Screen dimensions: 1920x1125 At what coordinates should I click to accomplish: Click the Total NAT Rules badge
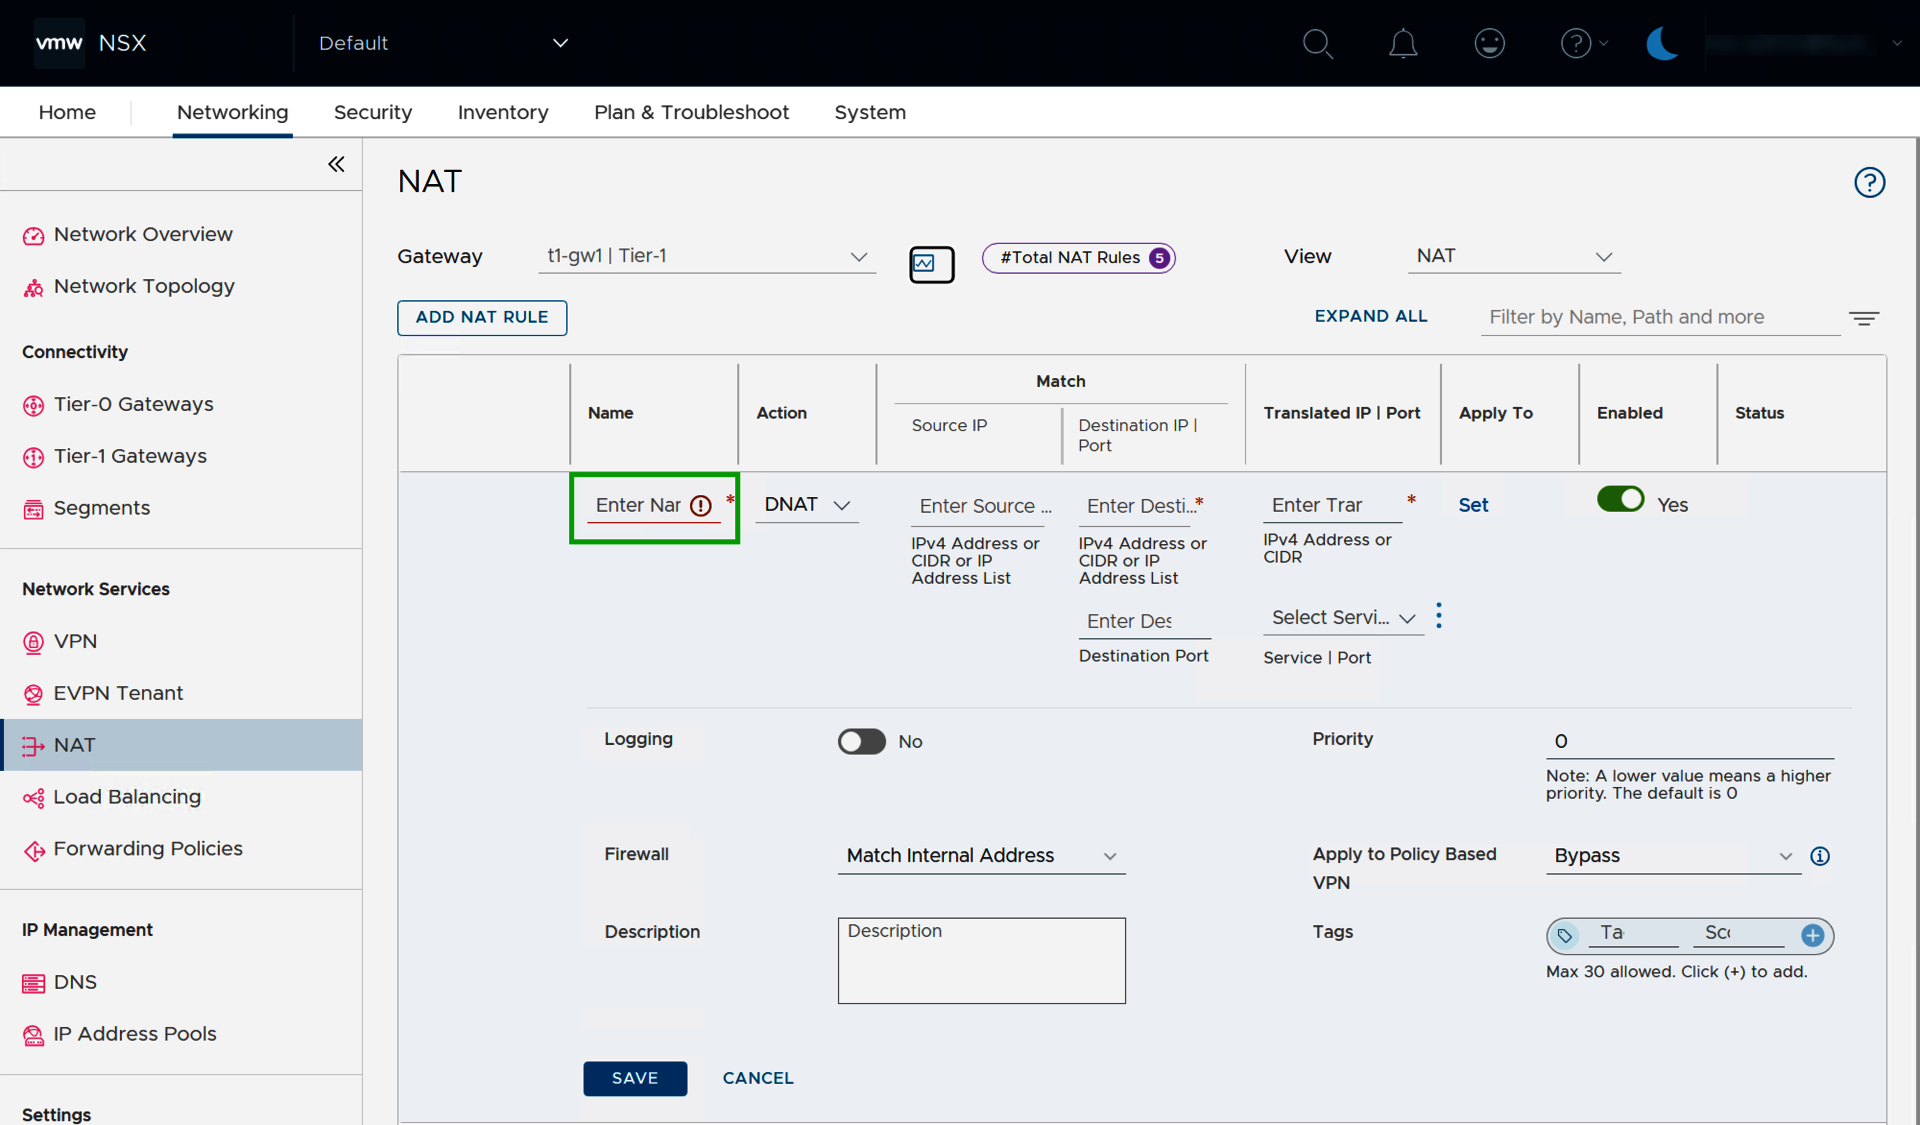pos(1078,258)
